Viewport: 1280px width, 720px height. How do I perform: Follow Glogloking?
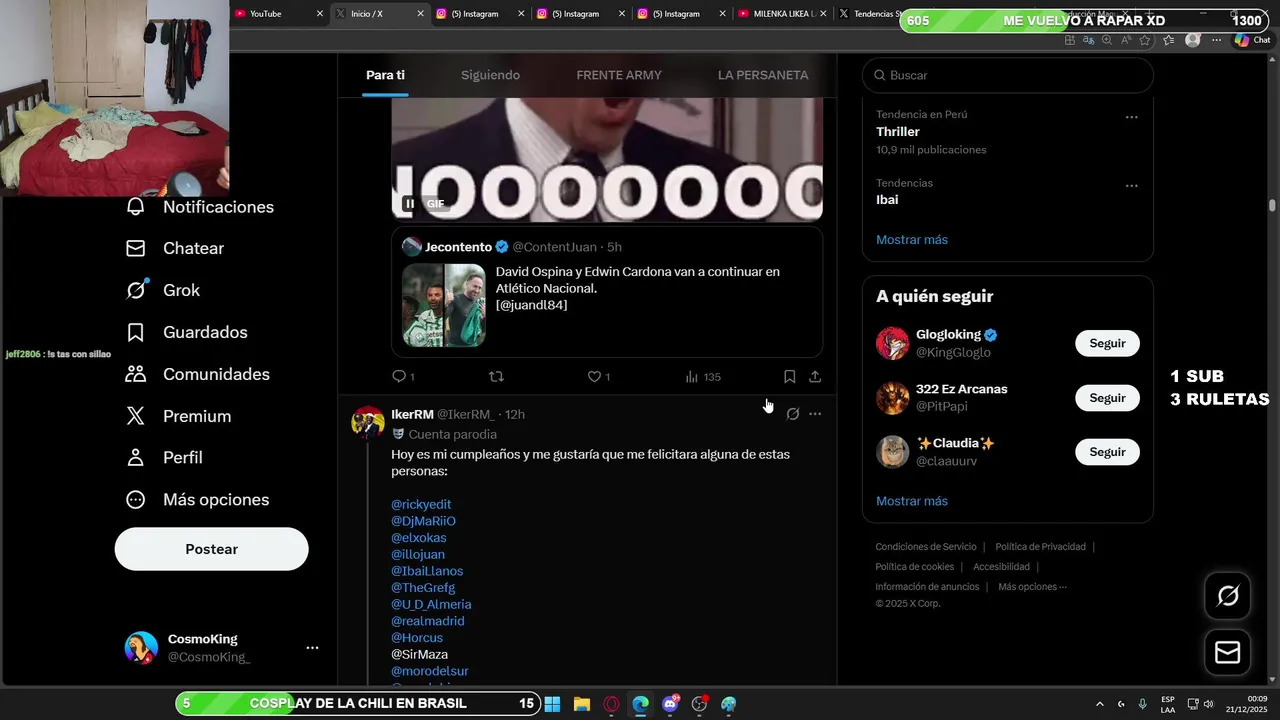point(1107,343)
